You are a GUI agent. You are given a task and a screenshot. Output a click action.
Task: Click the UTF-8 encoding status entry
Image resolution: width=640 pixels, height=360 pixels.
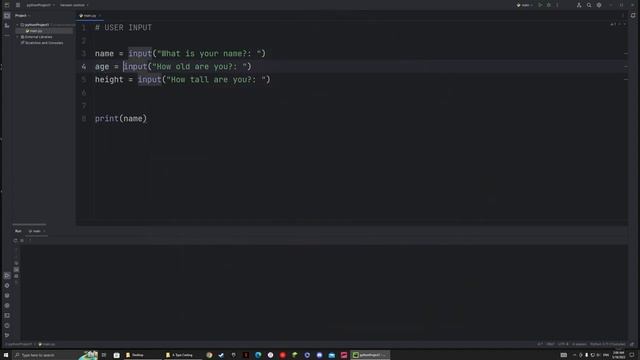click(563, 344)
